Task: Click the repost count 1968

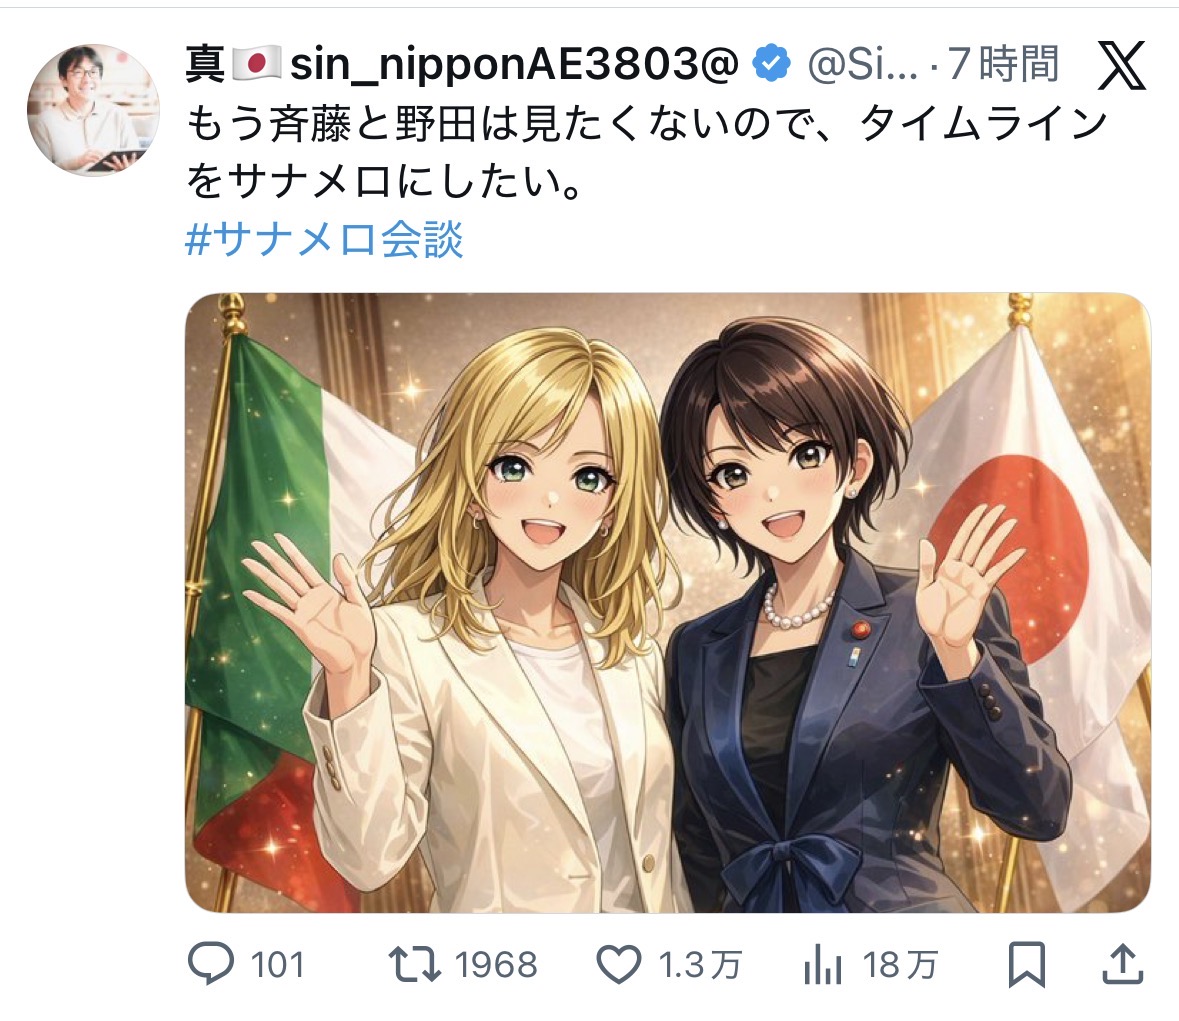Action: click(x=496, y=965)
